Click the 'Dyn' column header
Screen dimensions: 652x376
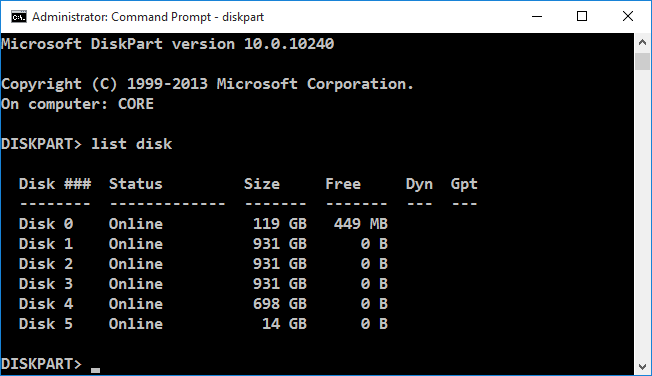[419, 184]
